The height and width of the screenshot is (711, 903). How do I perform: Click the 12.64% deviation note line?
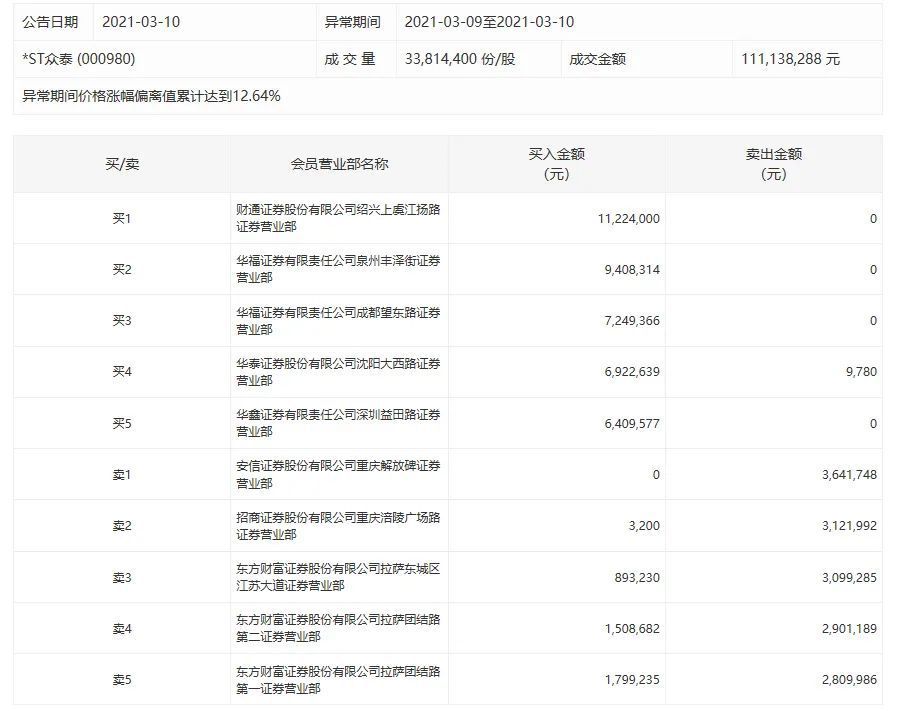coord(151,96)
